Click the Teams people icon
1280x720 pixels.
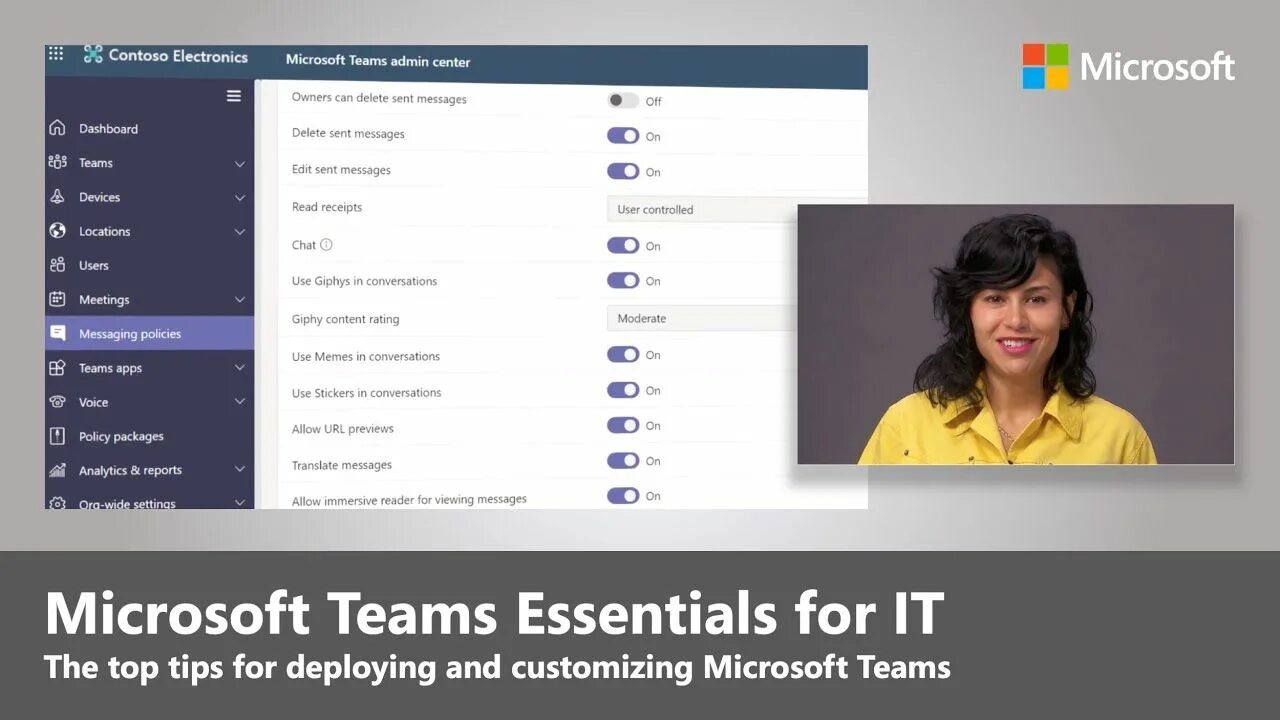[x=57, y=162]
